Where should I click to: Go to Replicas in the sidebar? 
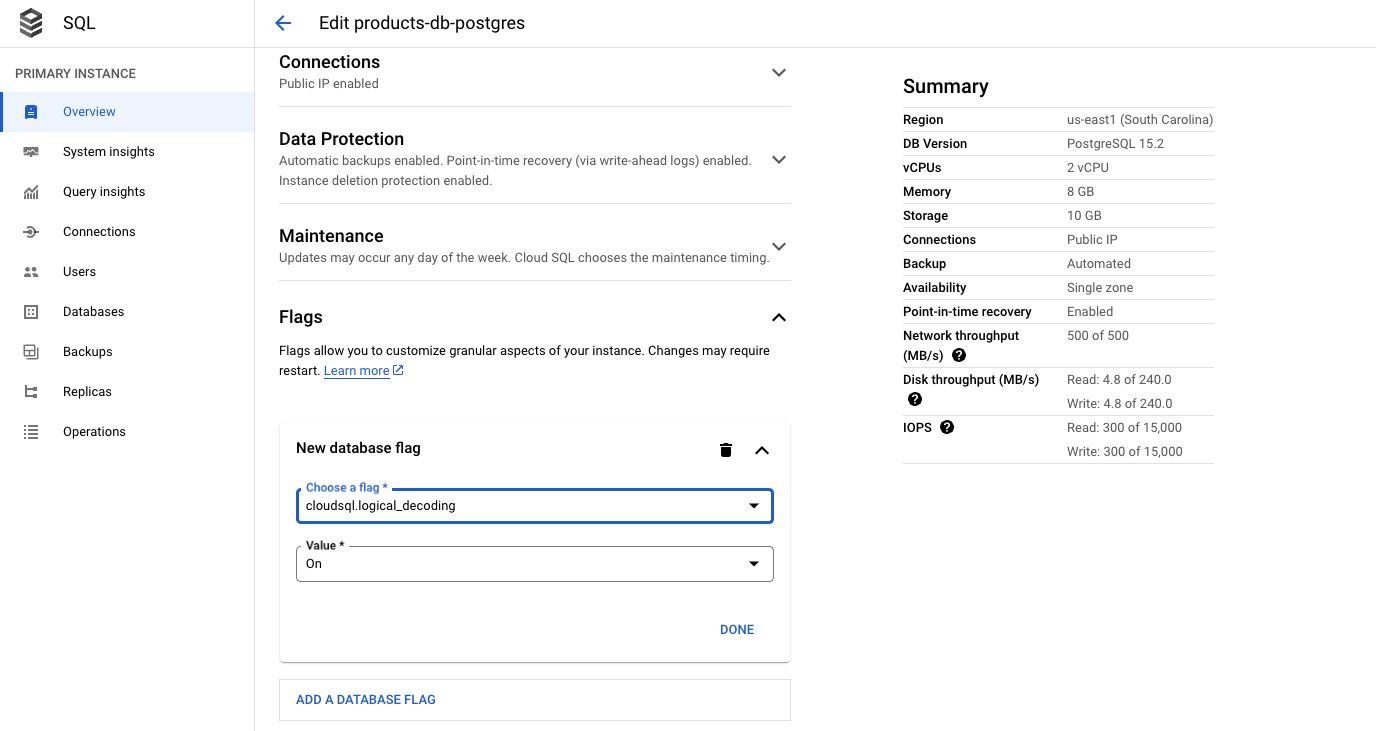coord(87,392)
